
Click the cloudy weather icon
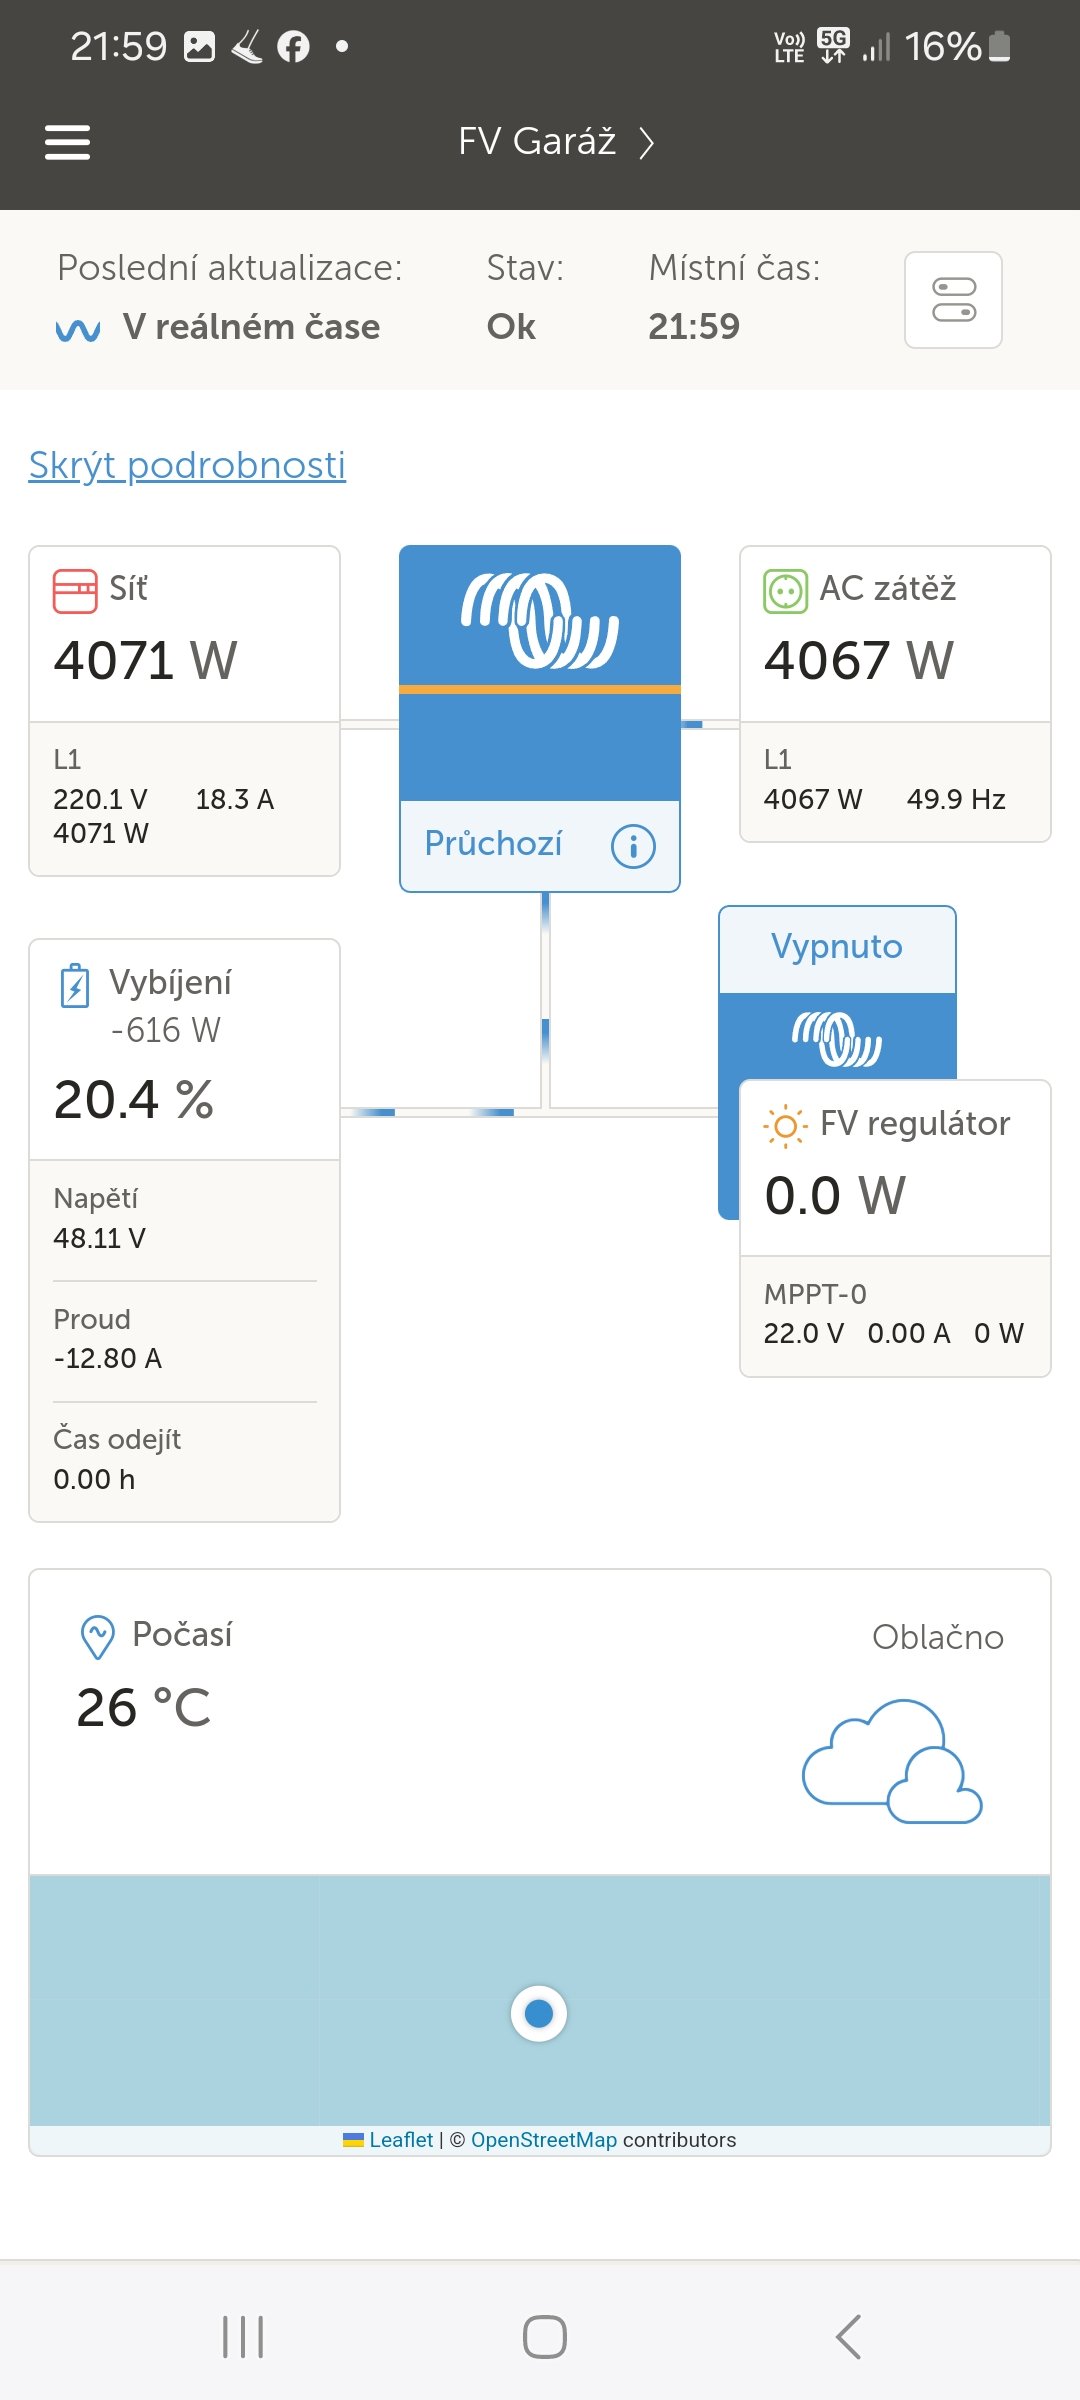(892, 1762)
